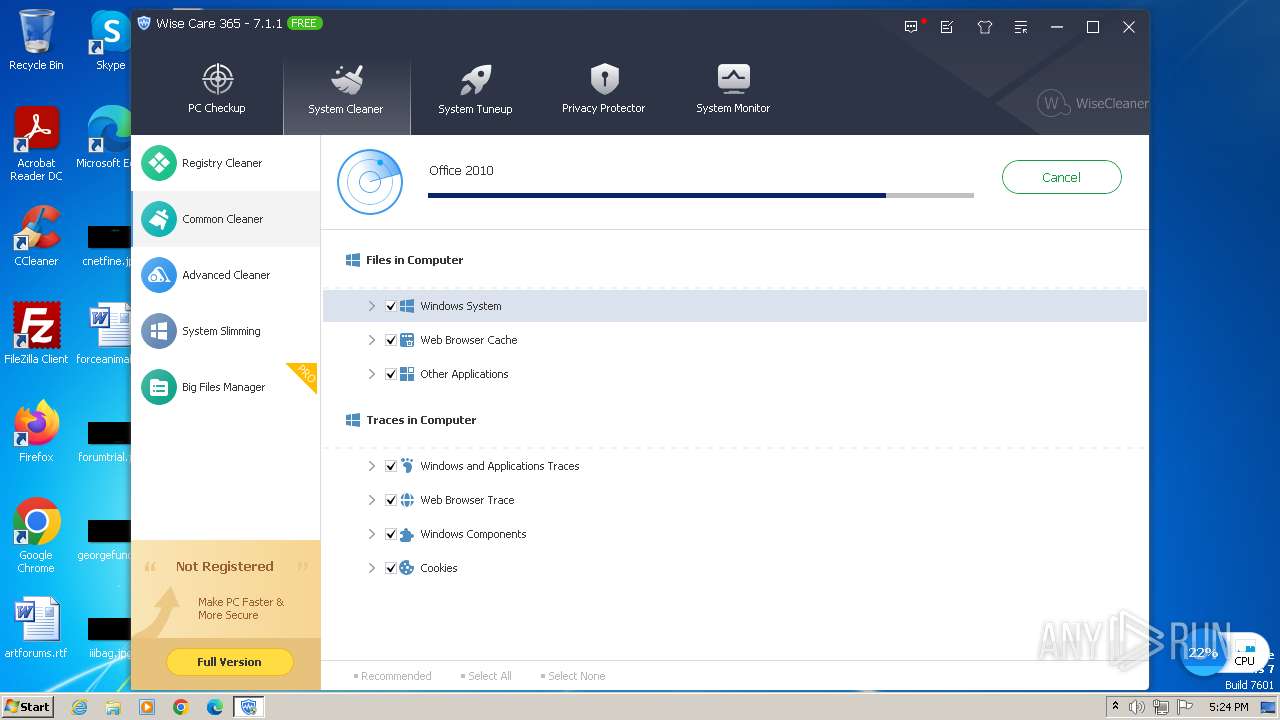
Task: Open the System Monitor tab
Action: [733, 89]
